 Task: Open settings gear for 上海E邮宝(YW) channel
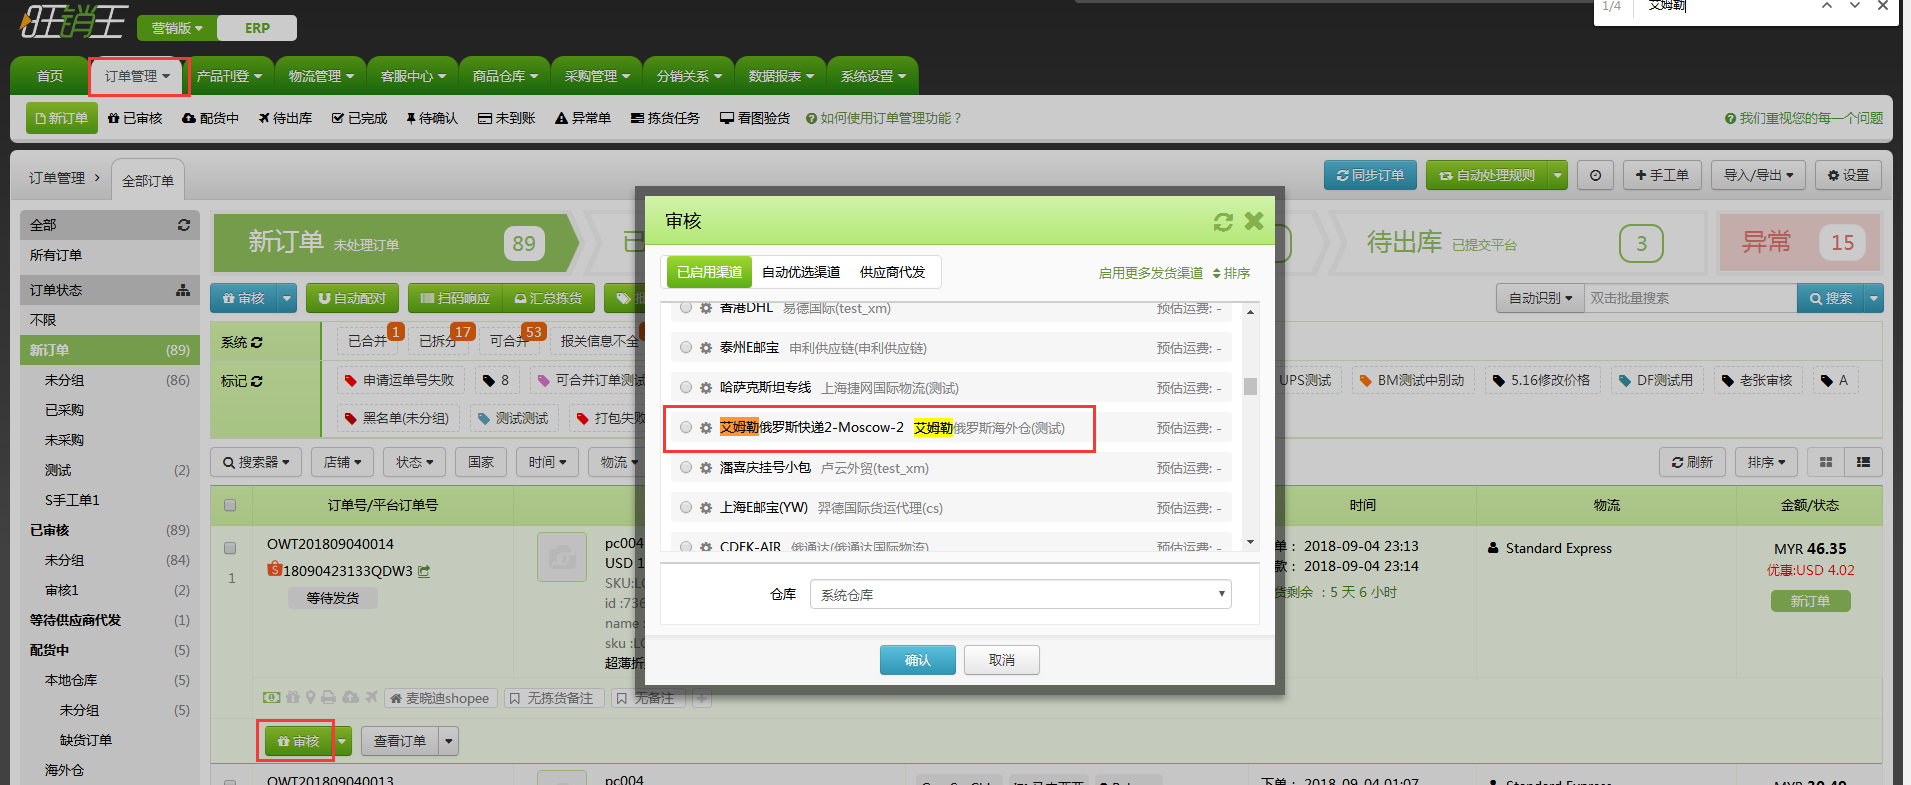(706, 508)
